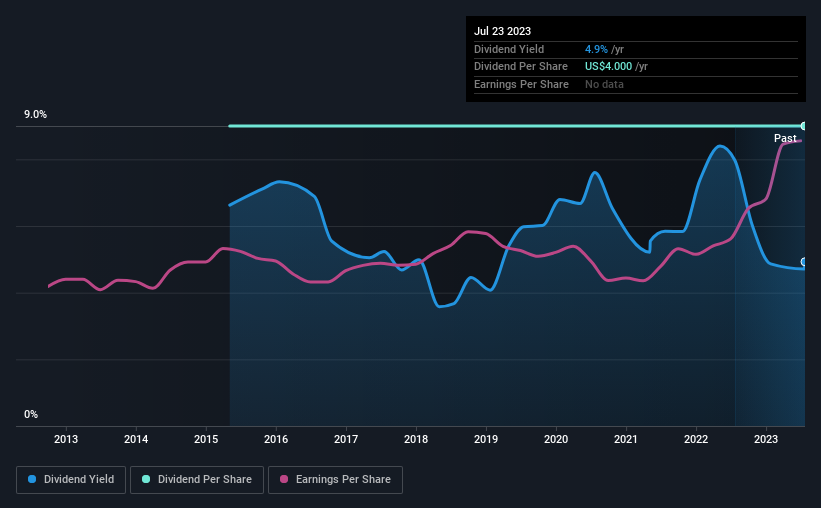Click the teal Dividend Per Share legend dot
The width and height of the screenshot is (821, 508).
coord(146,479)
